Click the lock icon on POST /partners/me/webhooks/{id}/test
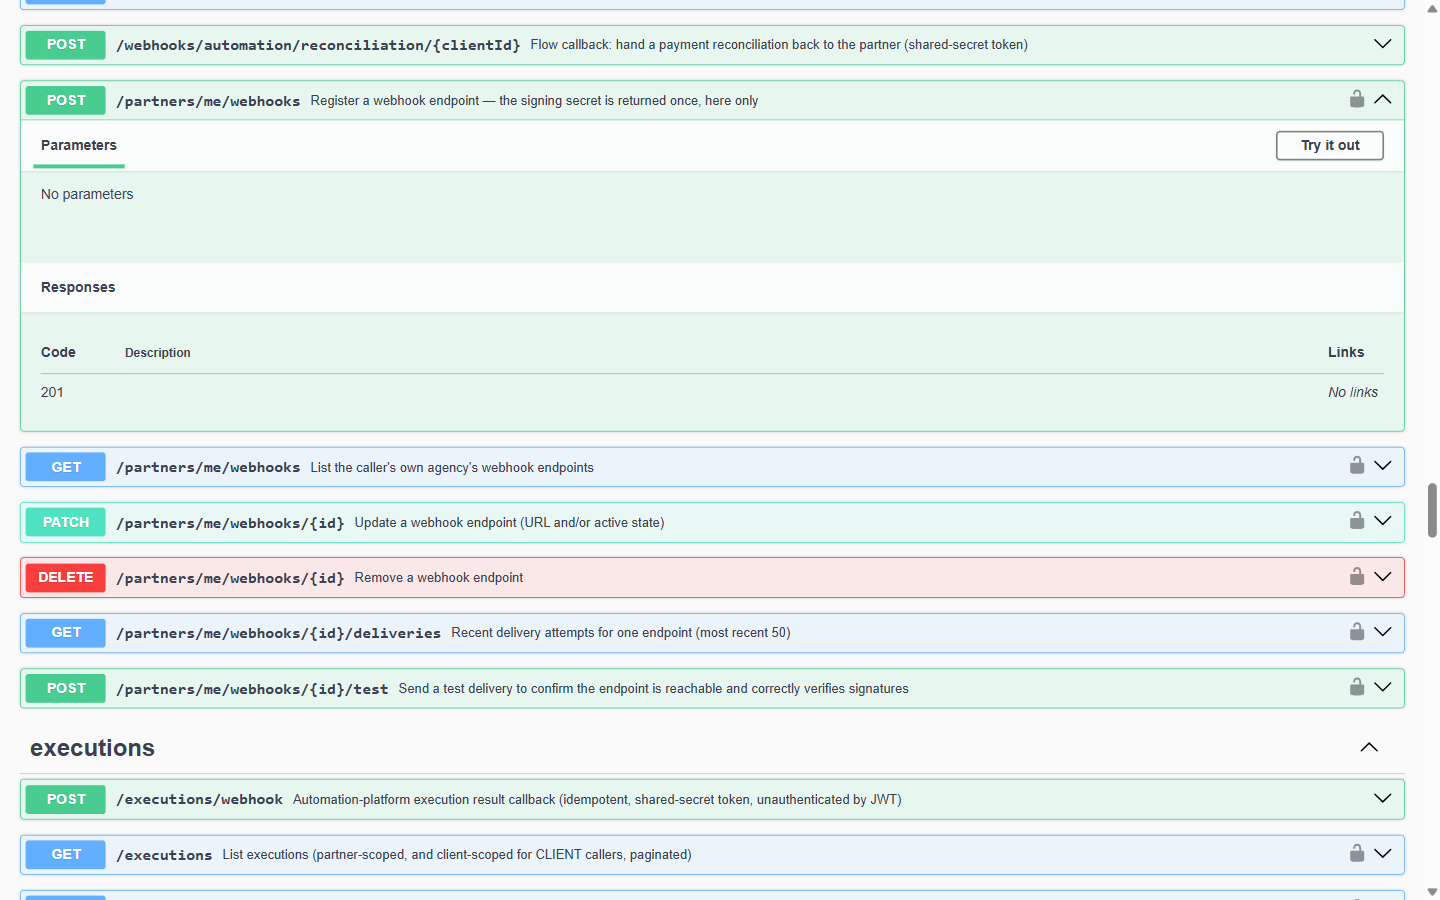 point(1357,687)
